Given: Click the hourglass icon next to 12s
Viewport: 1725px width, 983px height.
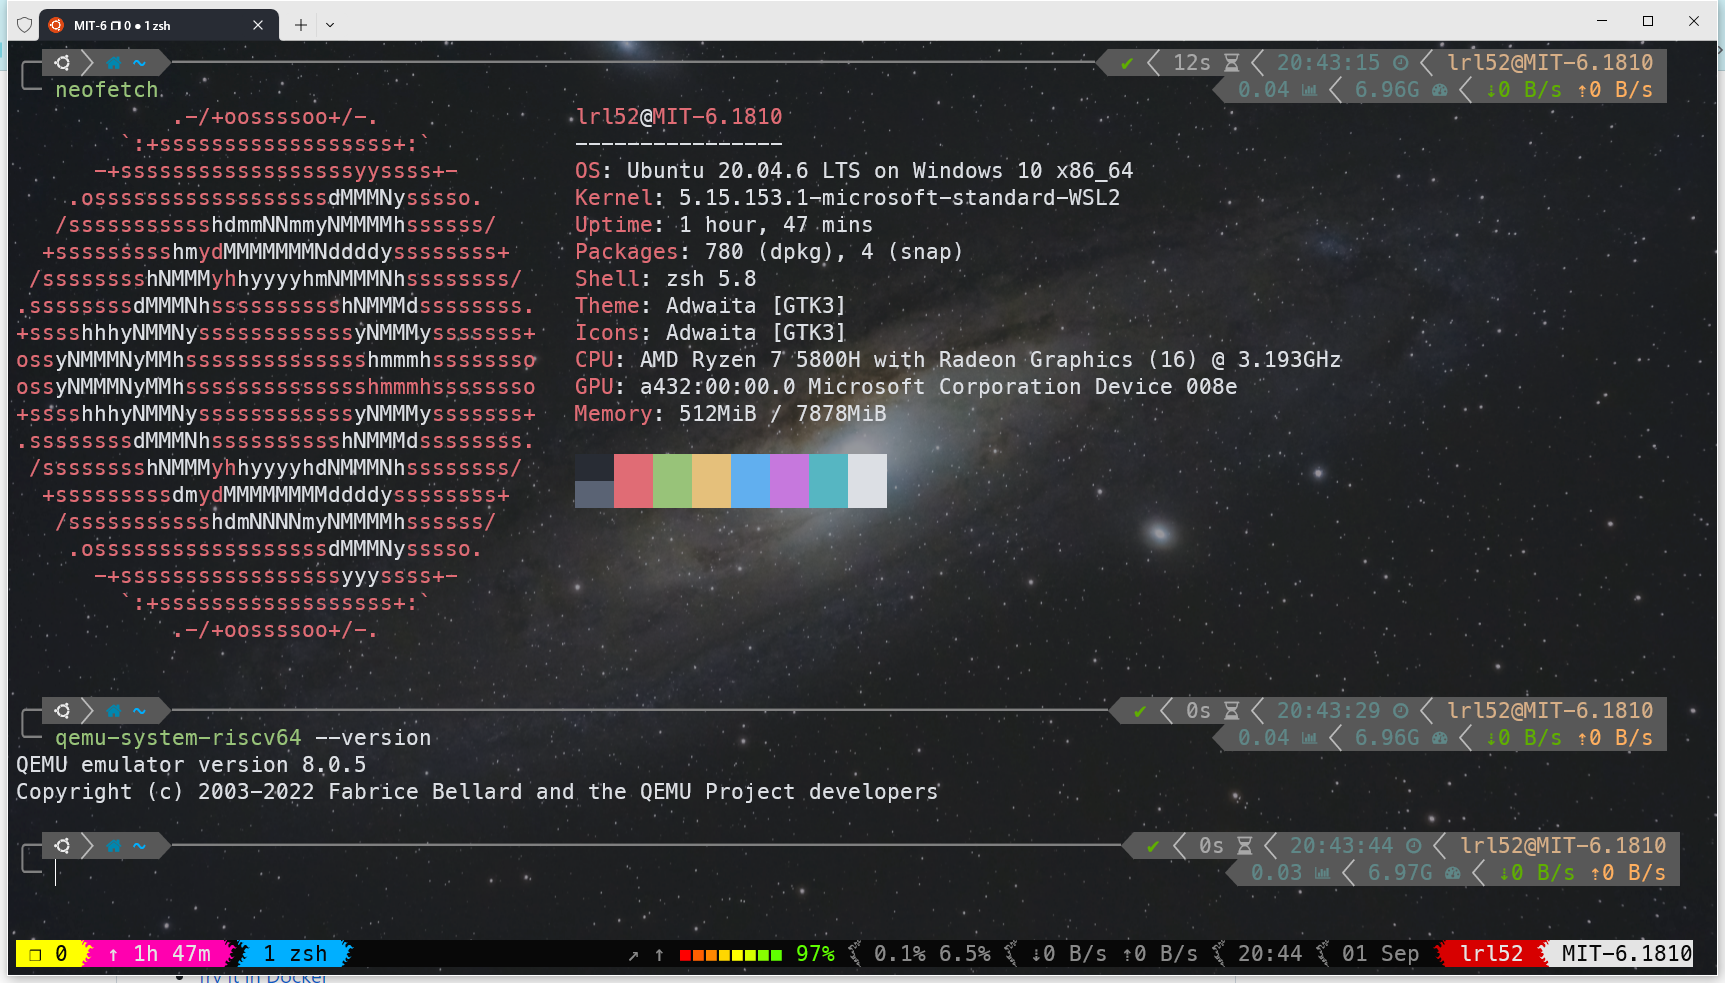Looking at the screenshot, I should click(1232, 63).
